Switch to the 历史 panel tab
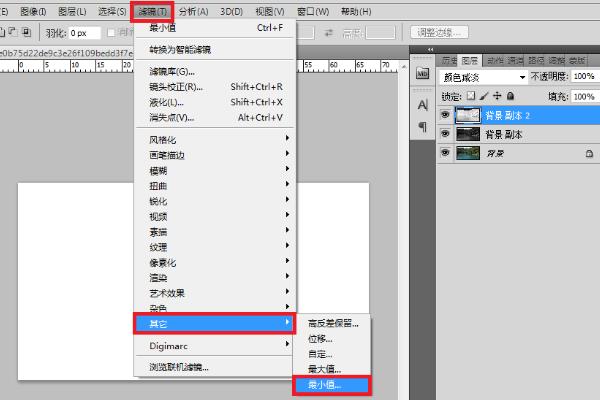The image size is (600, 400). tap(449, 60)
